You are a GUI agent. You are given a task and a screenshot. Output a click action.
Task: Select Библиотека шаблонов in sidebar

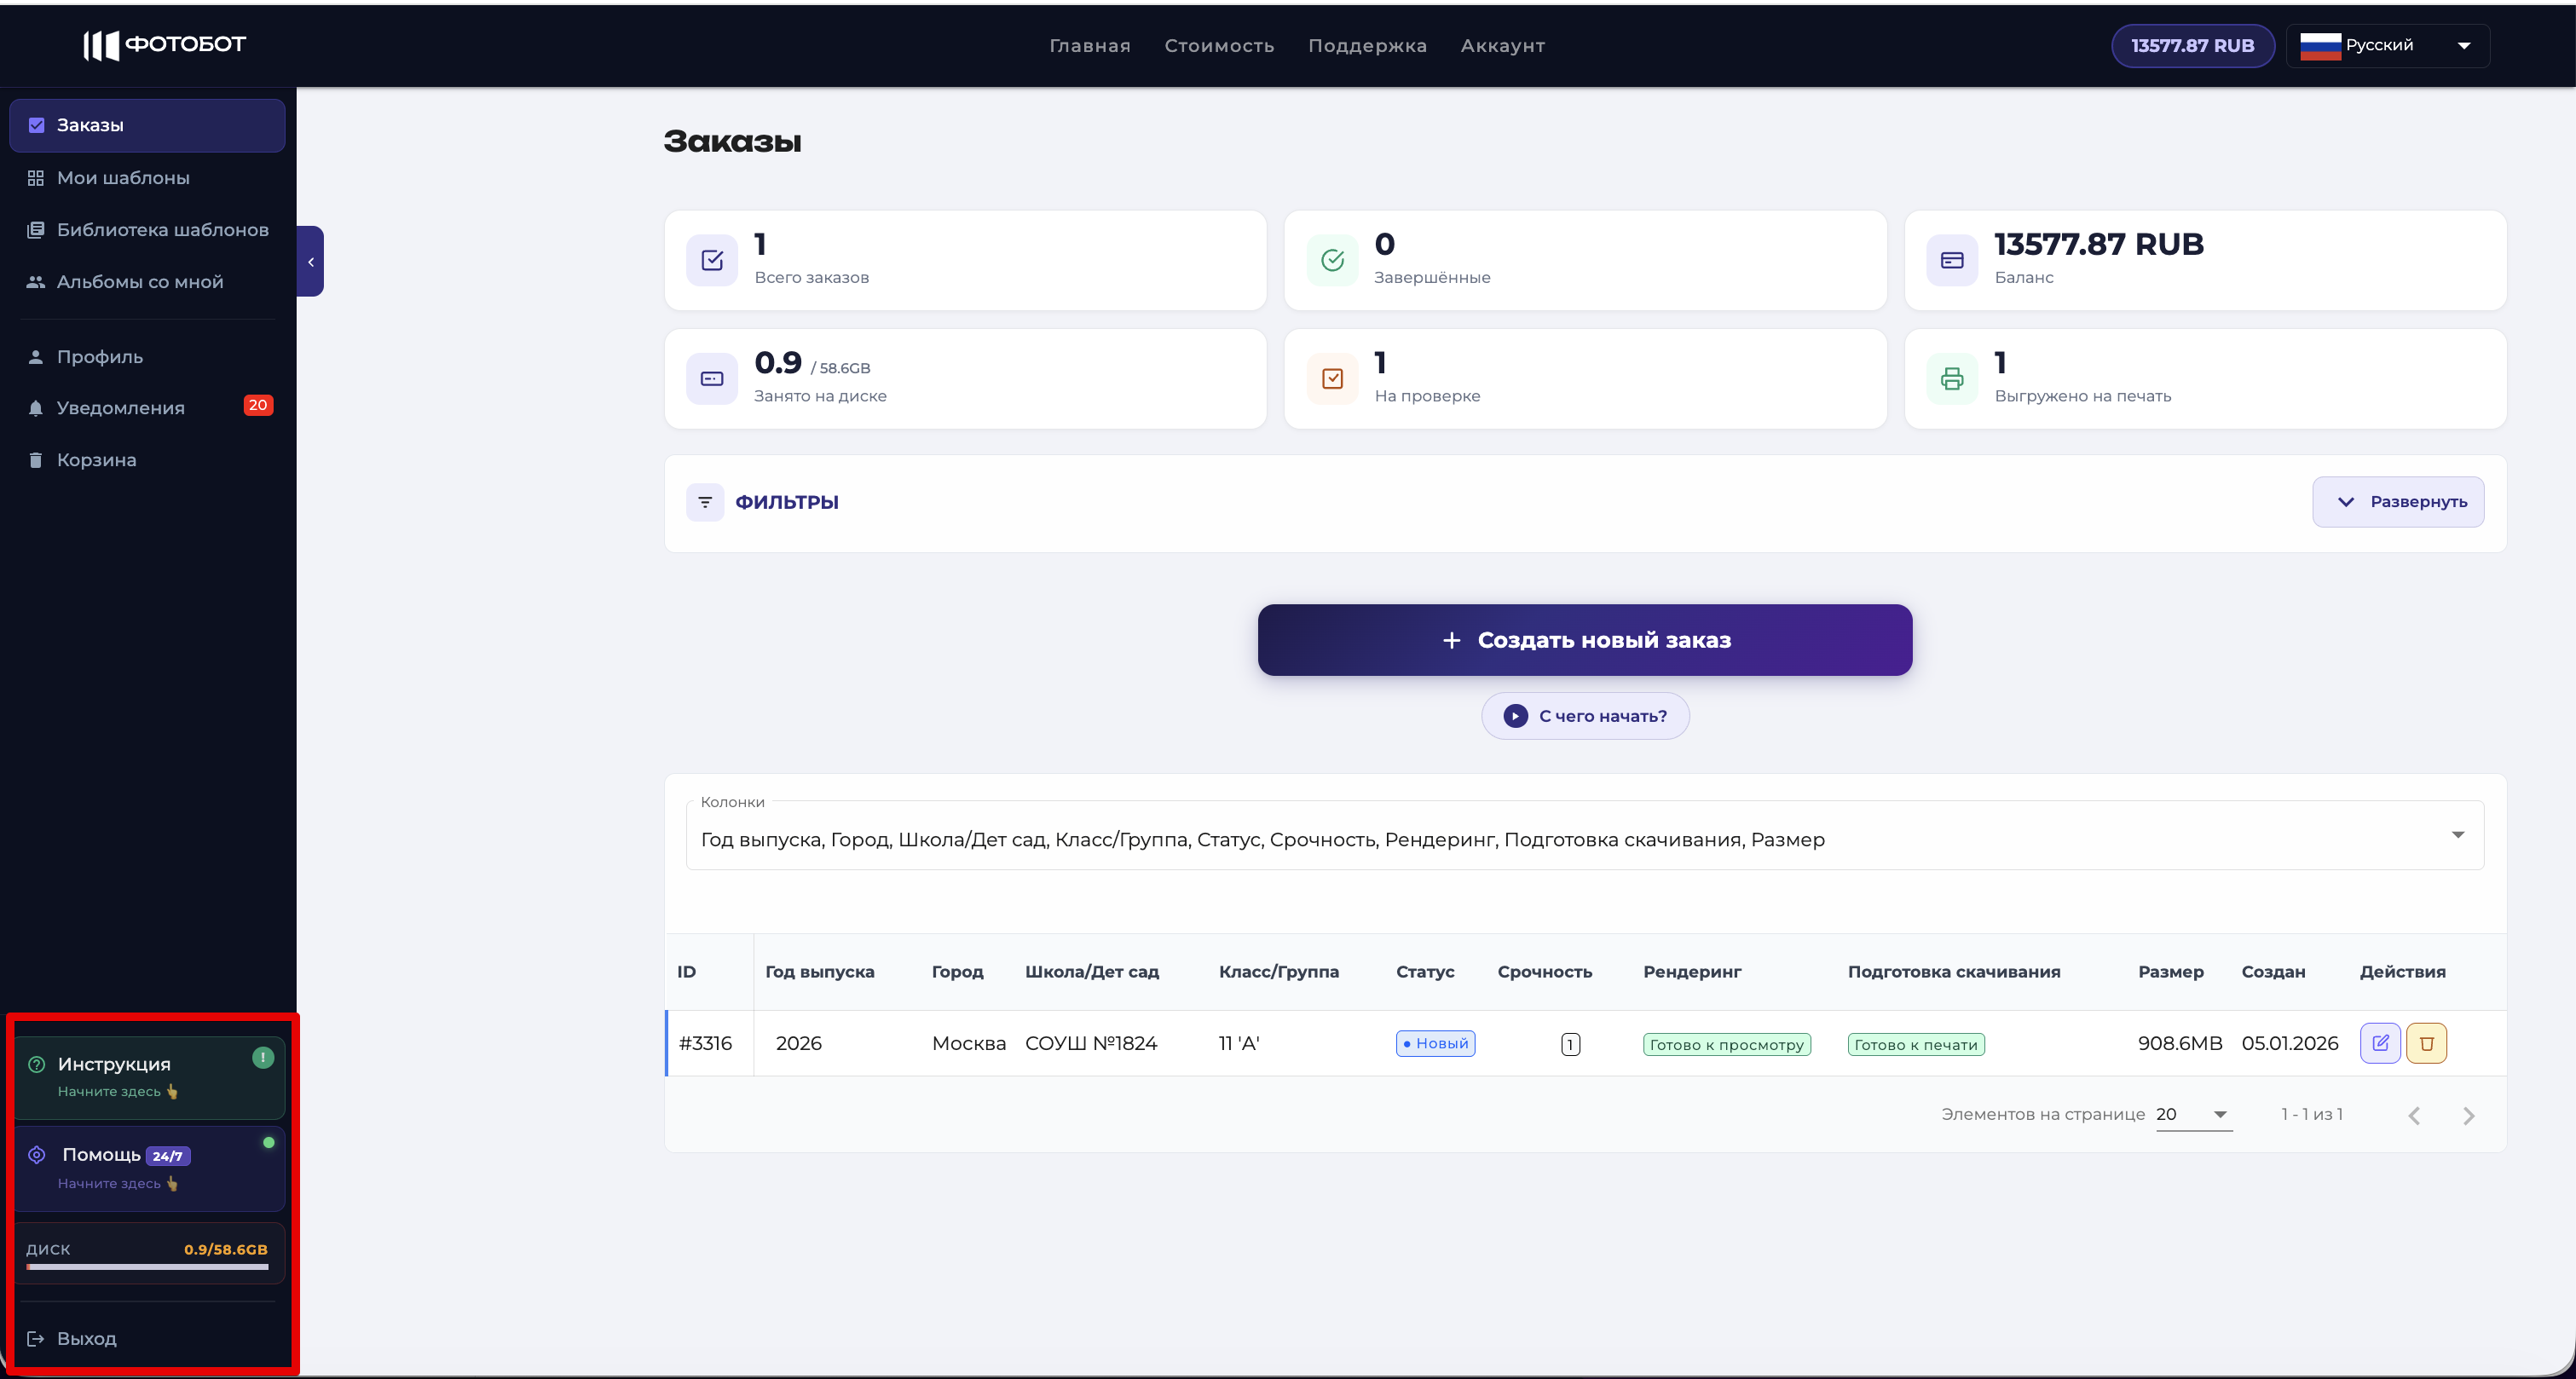[x=147, y=230]
